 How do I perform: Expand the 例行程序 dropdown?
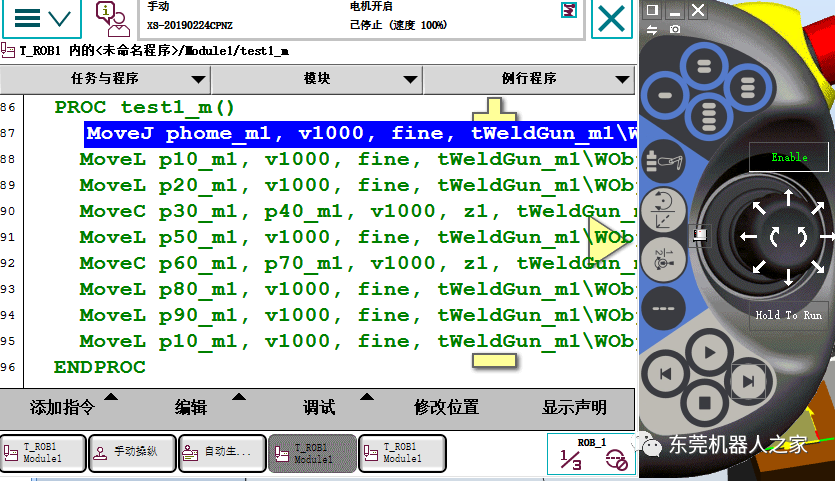click(529, 79)
